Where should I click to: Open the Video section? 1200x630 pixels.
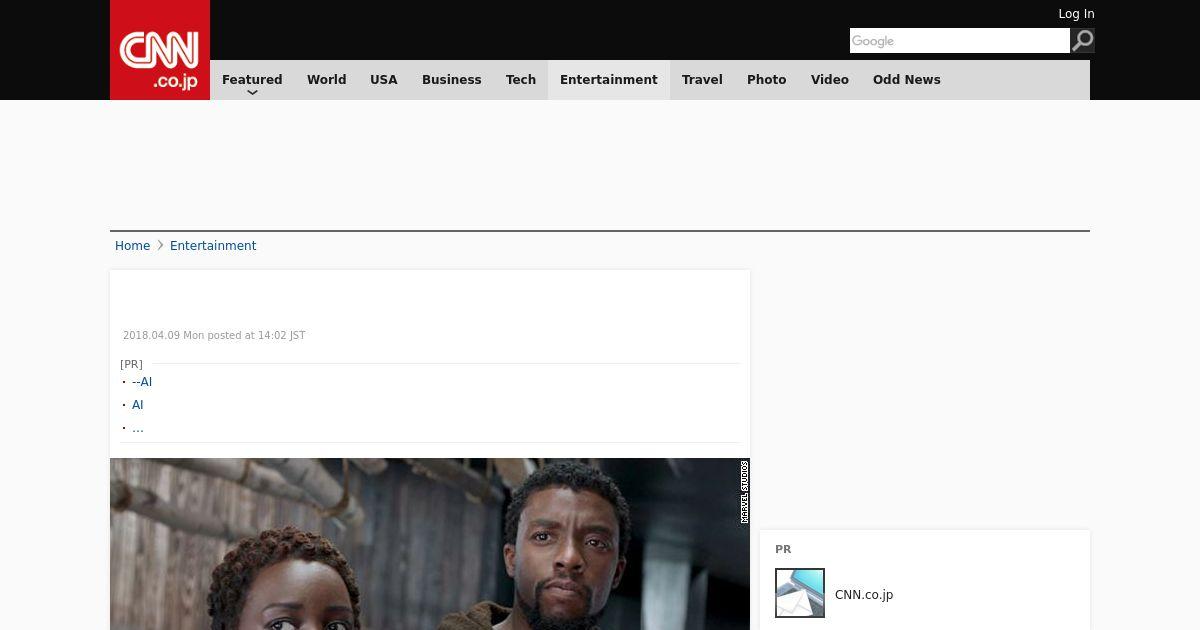point(830,80)
